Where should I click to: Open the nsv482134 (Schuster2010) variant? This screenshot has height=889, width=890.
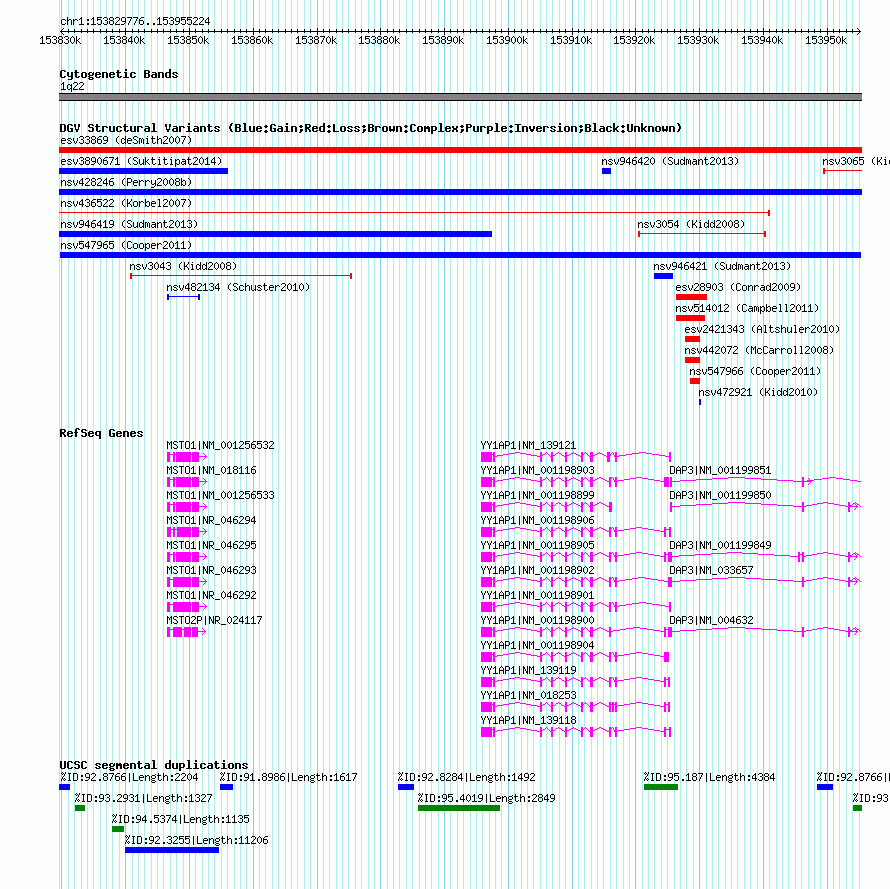coord(238,287)
